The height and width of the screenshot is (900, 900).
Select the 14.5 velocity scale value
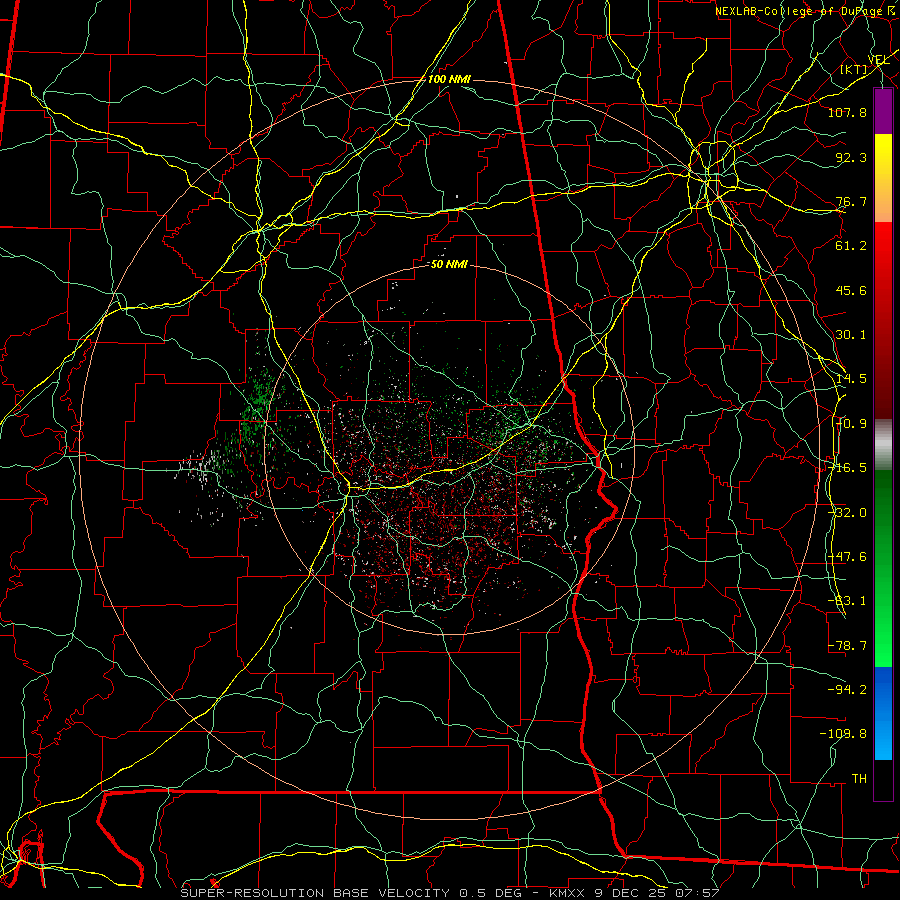pos(851,379)
